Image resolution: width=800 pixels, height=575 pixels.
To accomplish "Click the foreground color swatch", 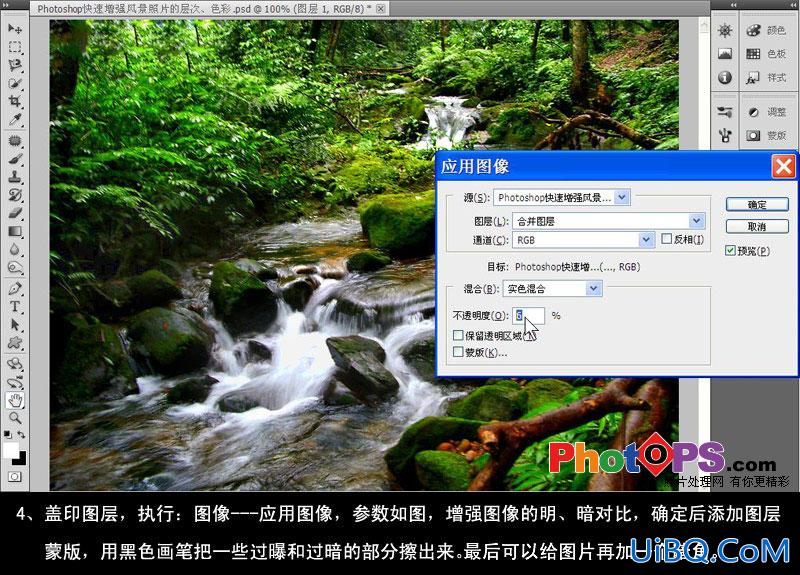I will tap(10, 451).
